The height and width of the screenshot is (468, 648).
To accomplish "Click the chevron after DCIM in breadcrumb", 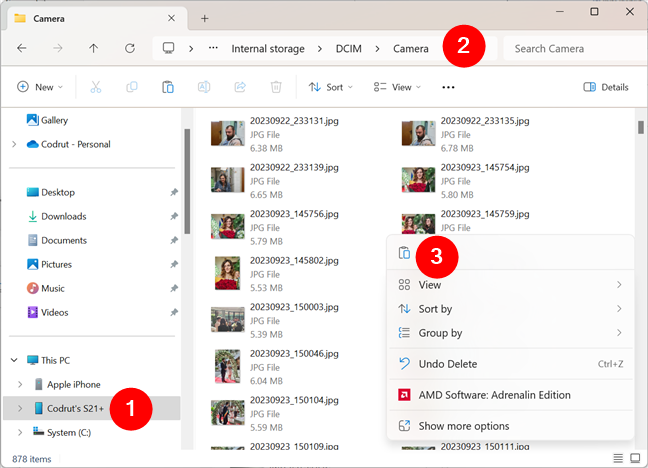I will [x=377, y=49].
